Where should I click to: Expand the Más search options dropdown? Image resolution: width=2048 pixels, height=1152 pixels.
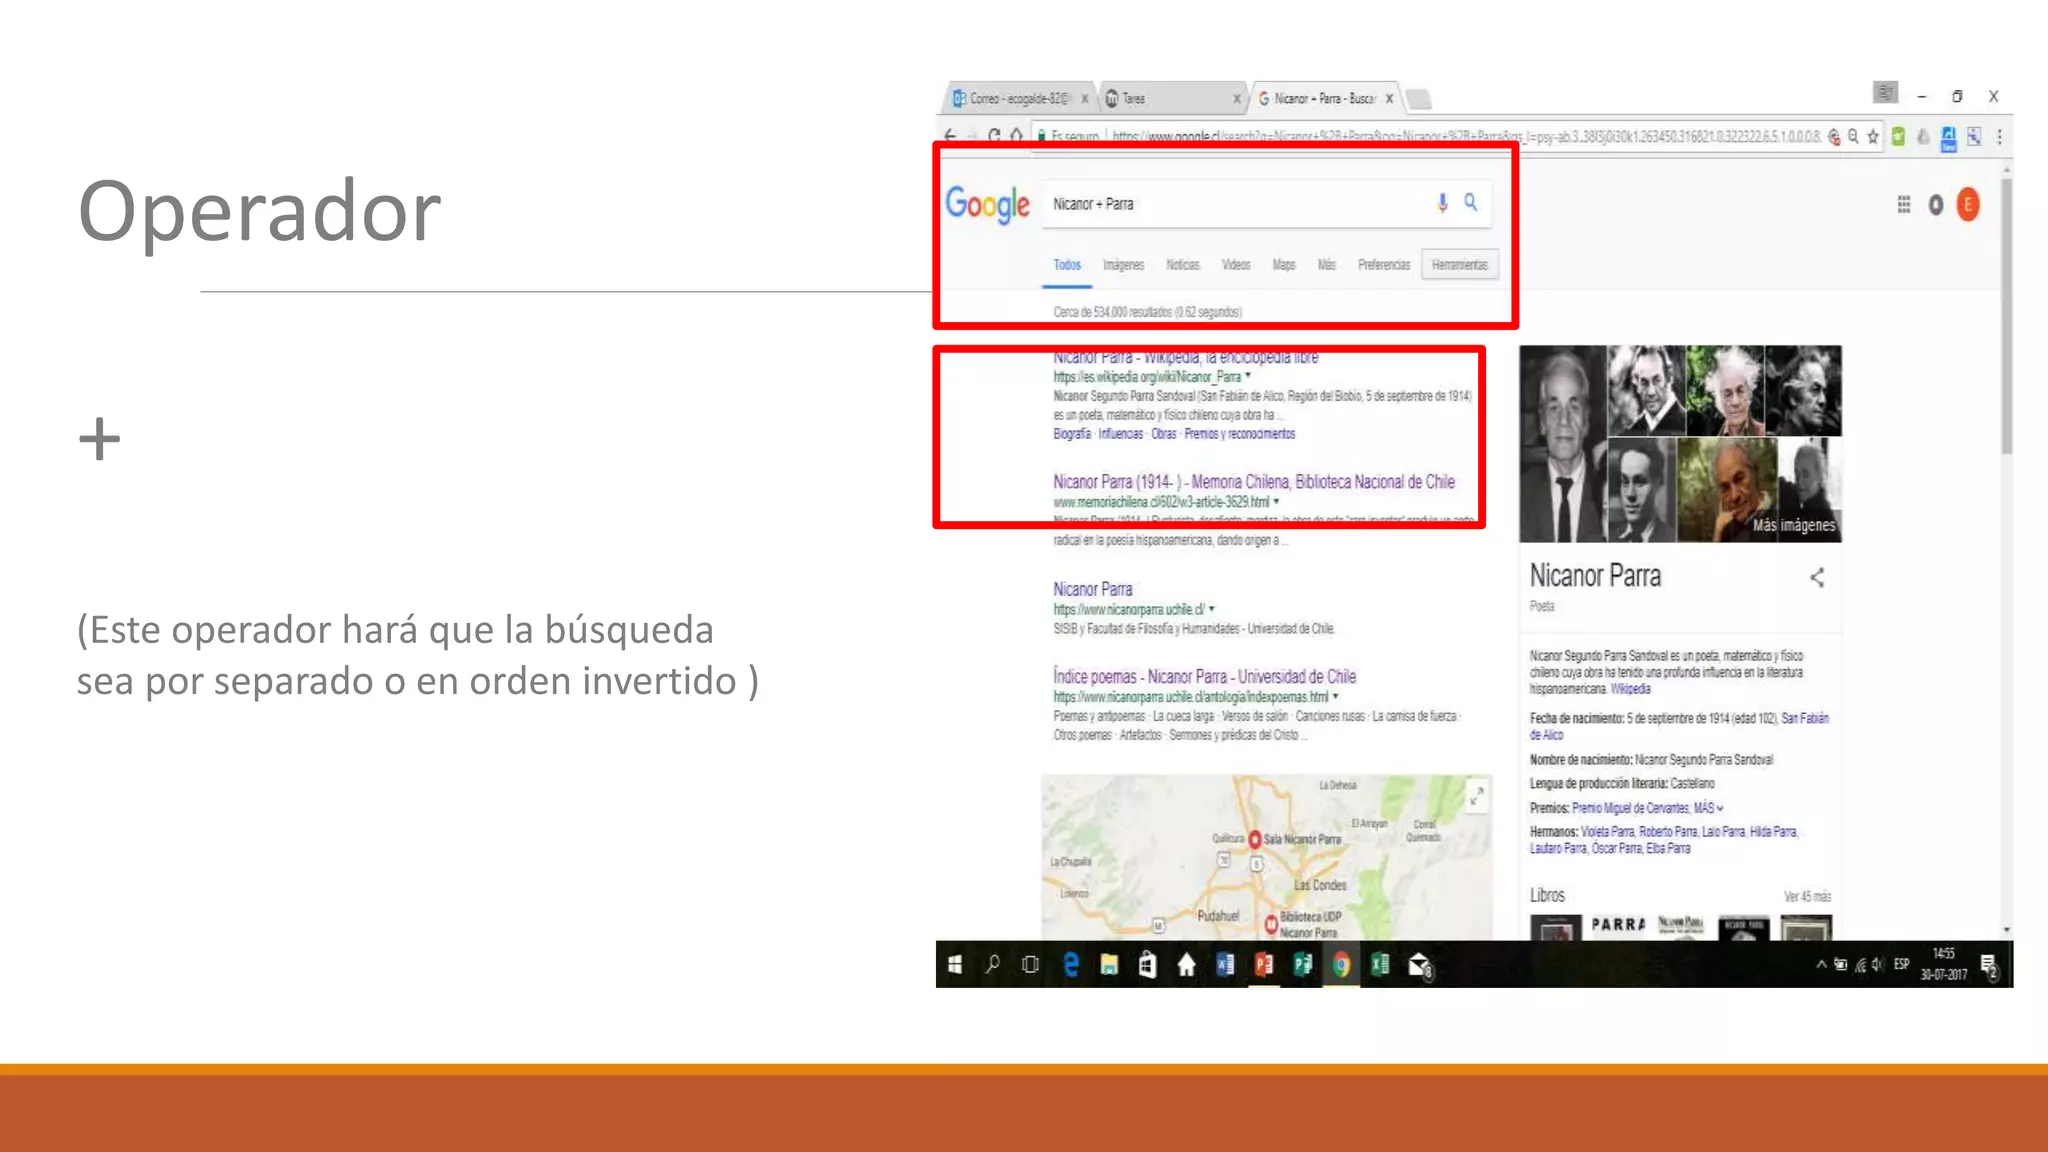[1326, 265]
